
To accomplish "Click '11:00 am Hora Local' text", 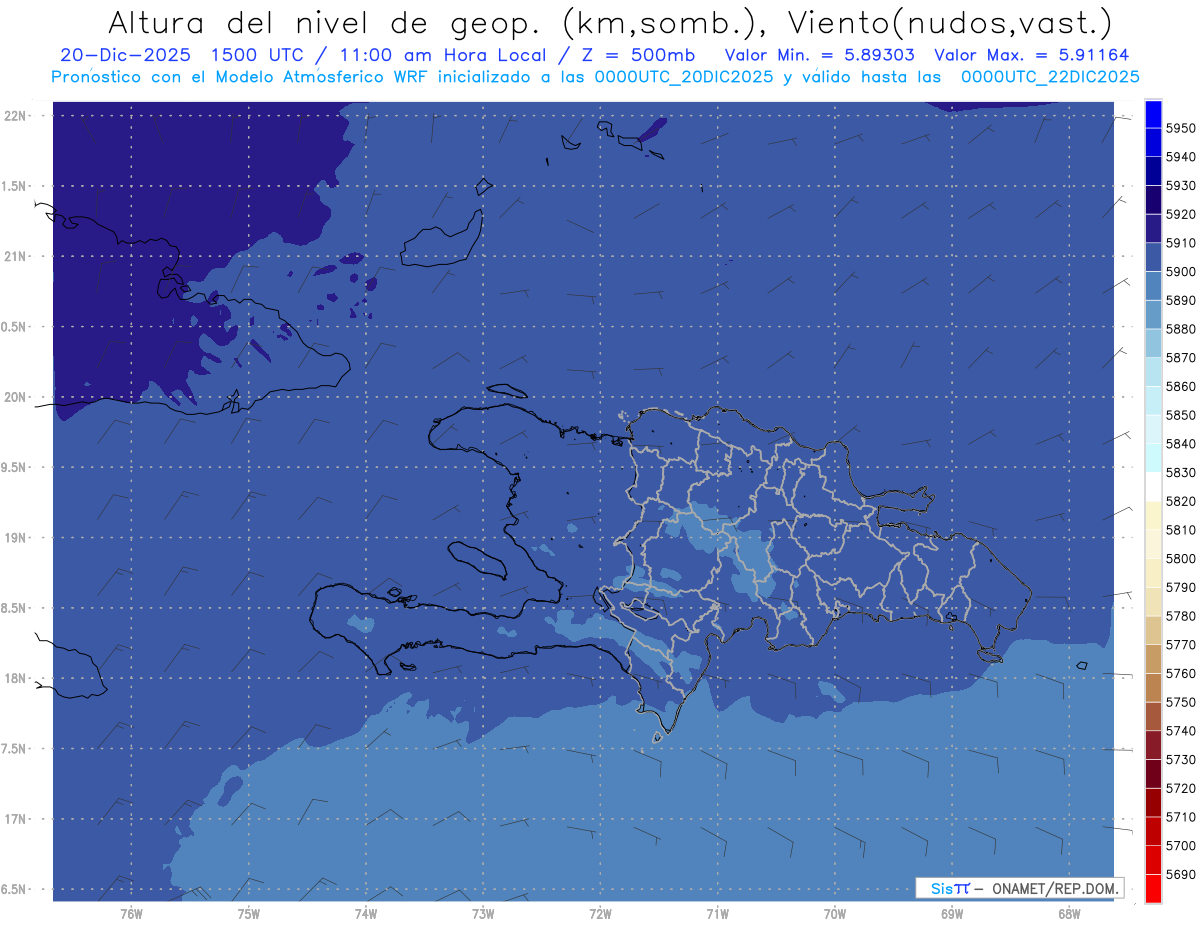I will tap(442, 55).
